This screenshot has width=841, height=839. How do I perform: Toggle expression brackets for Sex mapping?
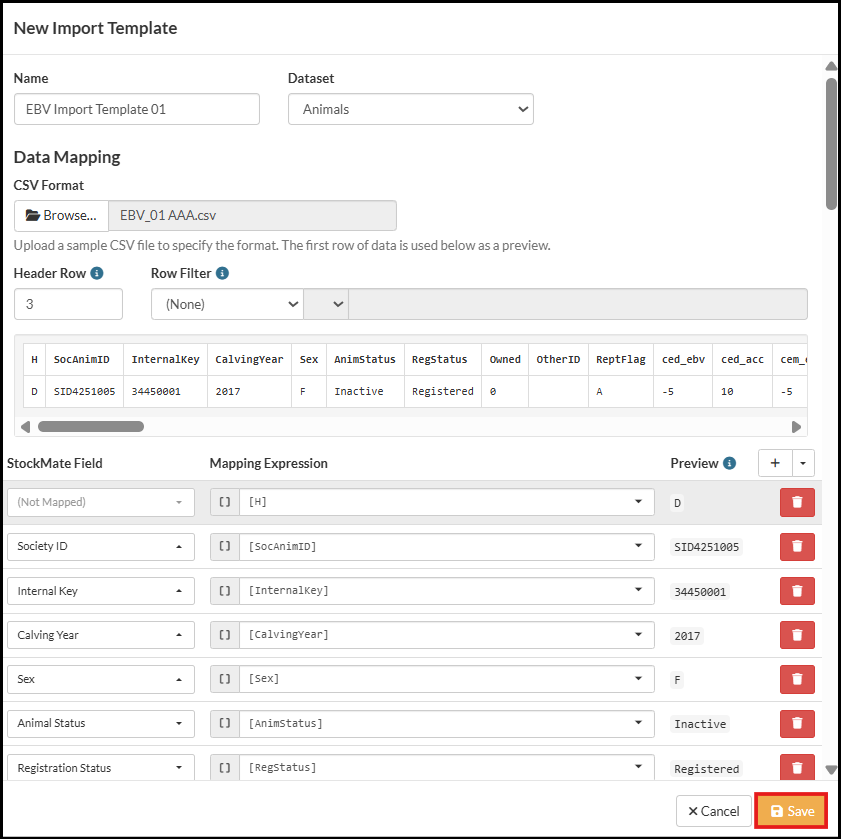pos(224,679)
